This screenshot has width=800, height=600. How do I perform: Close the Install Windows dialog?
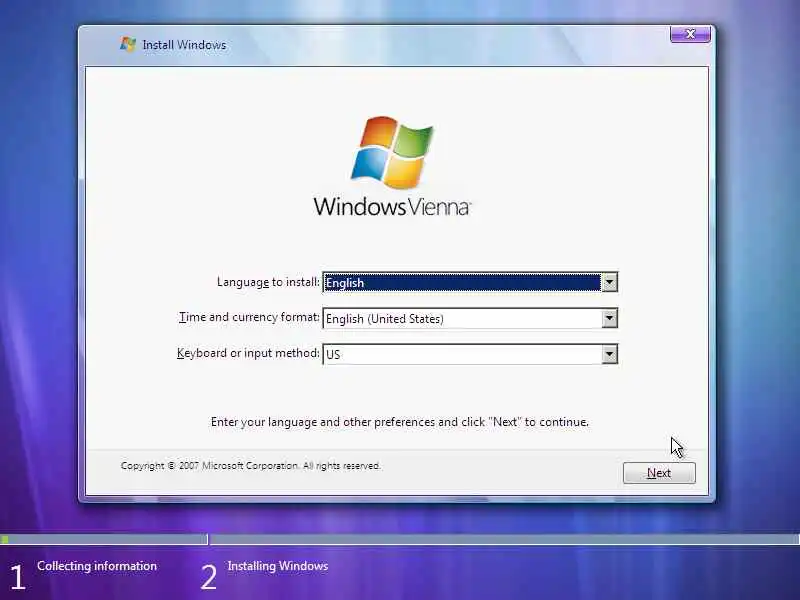[690, 34]
